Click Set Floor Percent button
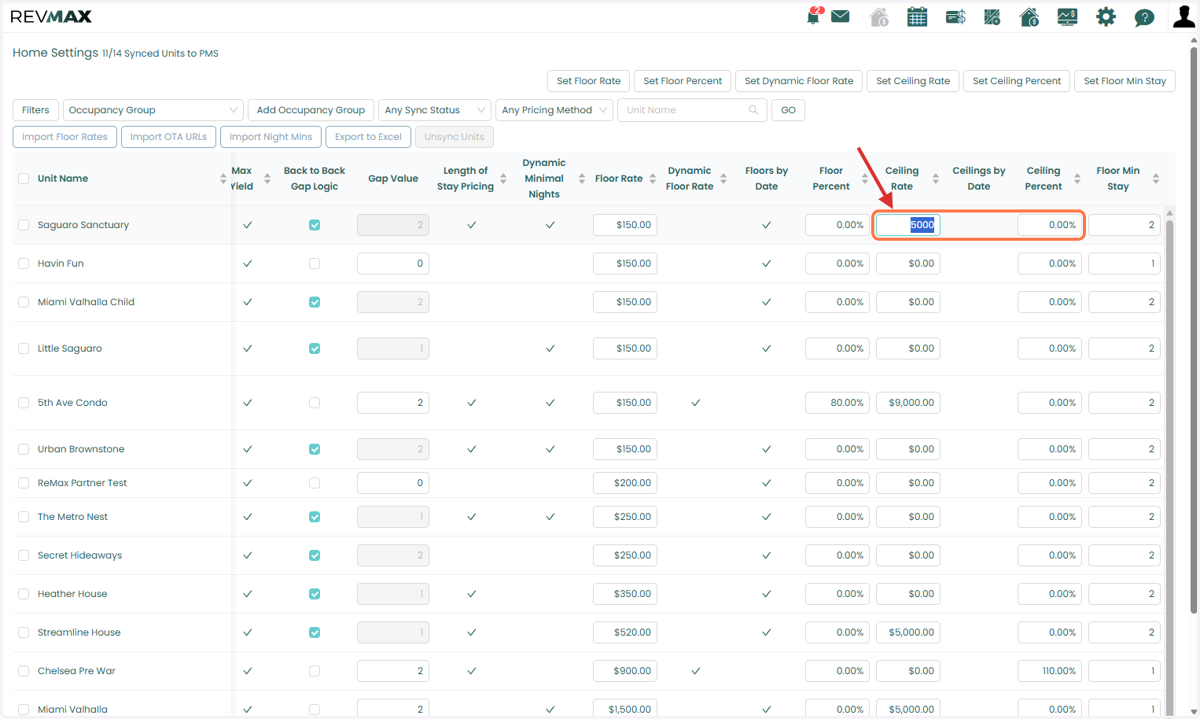This screenshot has height=719, width=1200. tap(683, 81)
